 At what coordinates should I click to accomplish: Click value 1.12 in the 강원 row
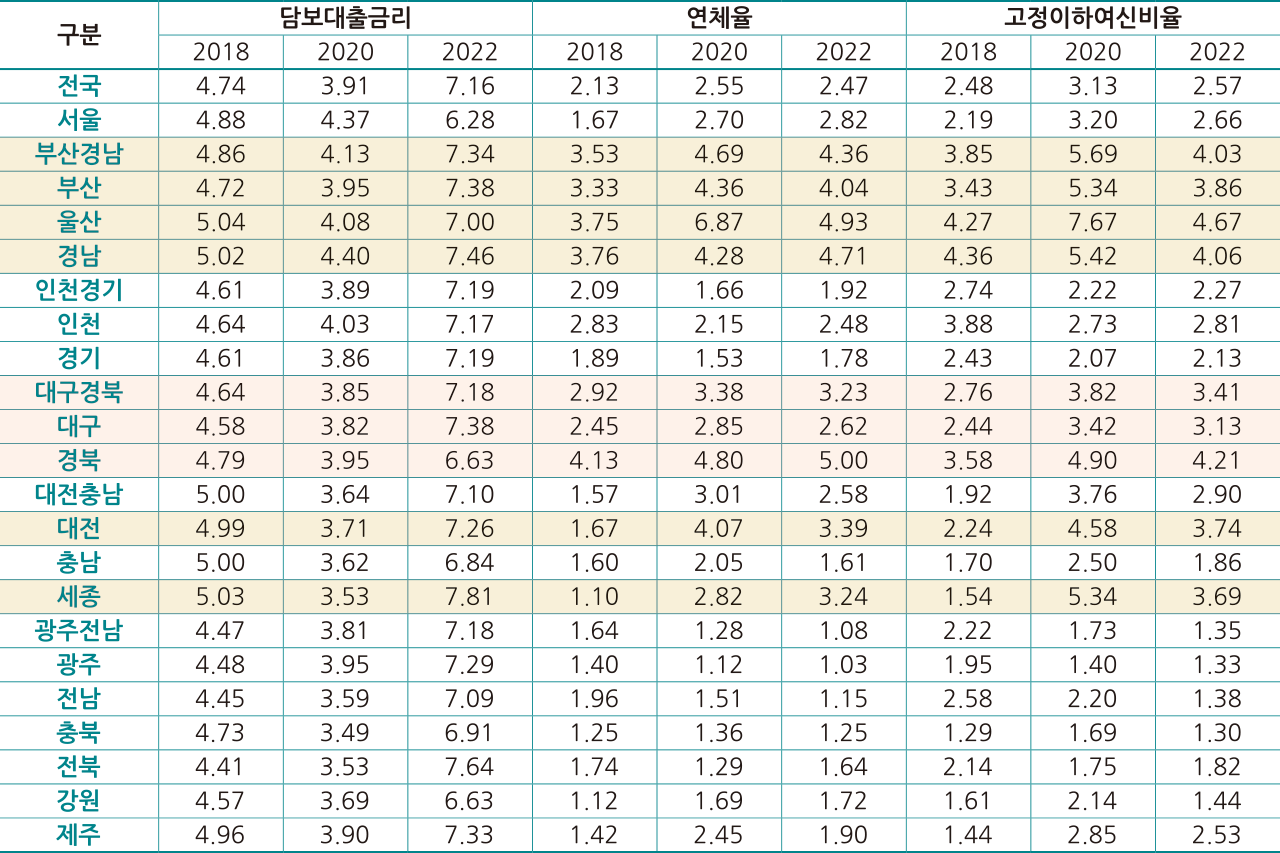[594, 800]
